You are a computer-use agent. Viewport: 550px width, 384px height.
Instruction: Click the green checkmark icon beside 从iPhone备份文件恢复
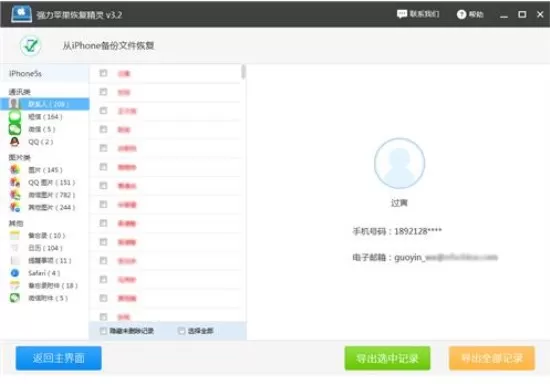(31, 46)
